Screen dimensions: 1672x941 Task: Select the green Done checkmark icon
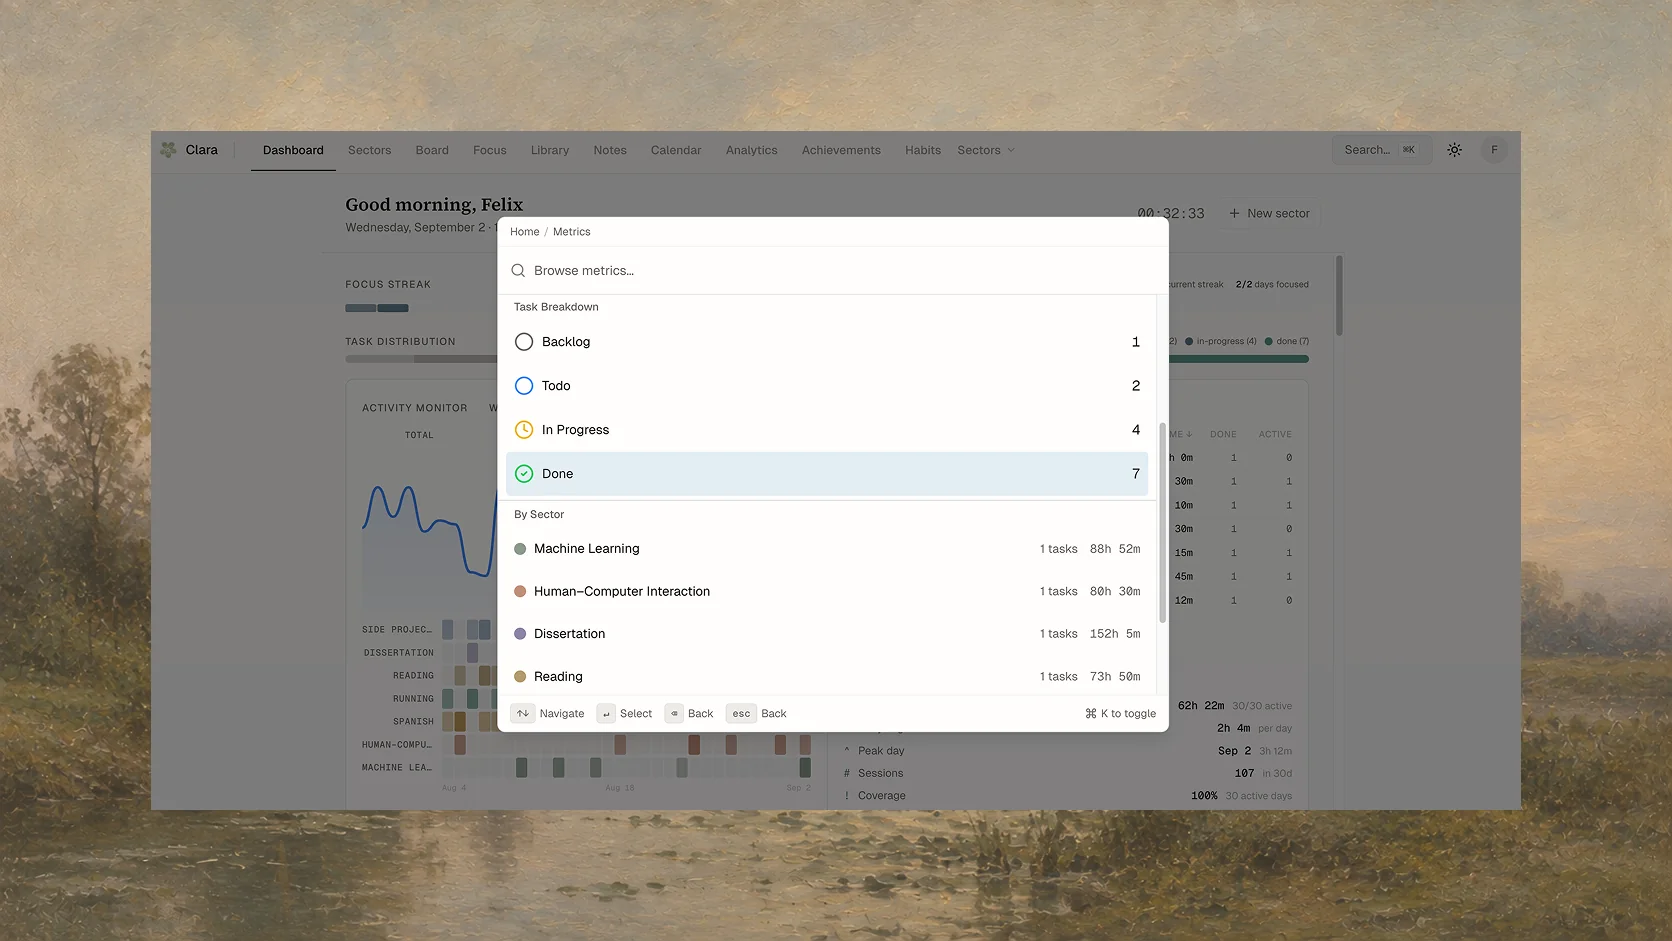[524, 474]
